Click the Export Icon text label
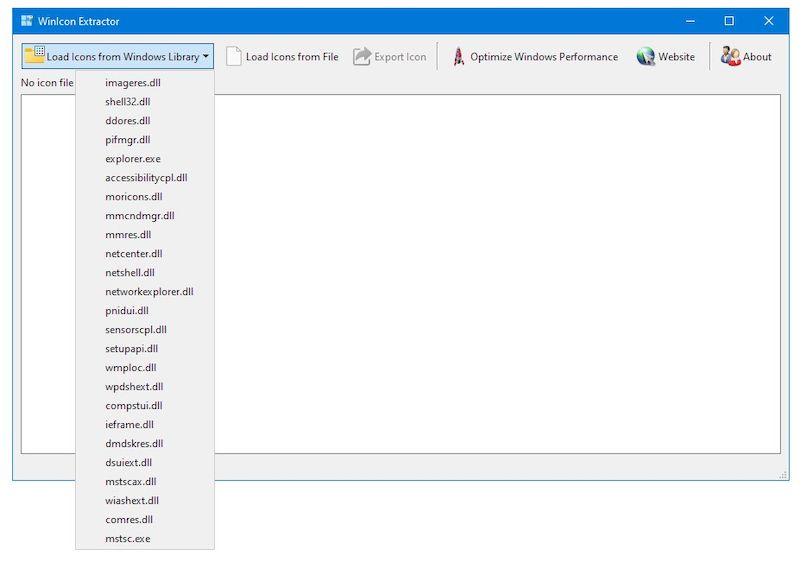This screenshot has height=562, width=800. click(400, 57)
